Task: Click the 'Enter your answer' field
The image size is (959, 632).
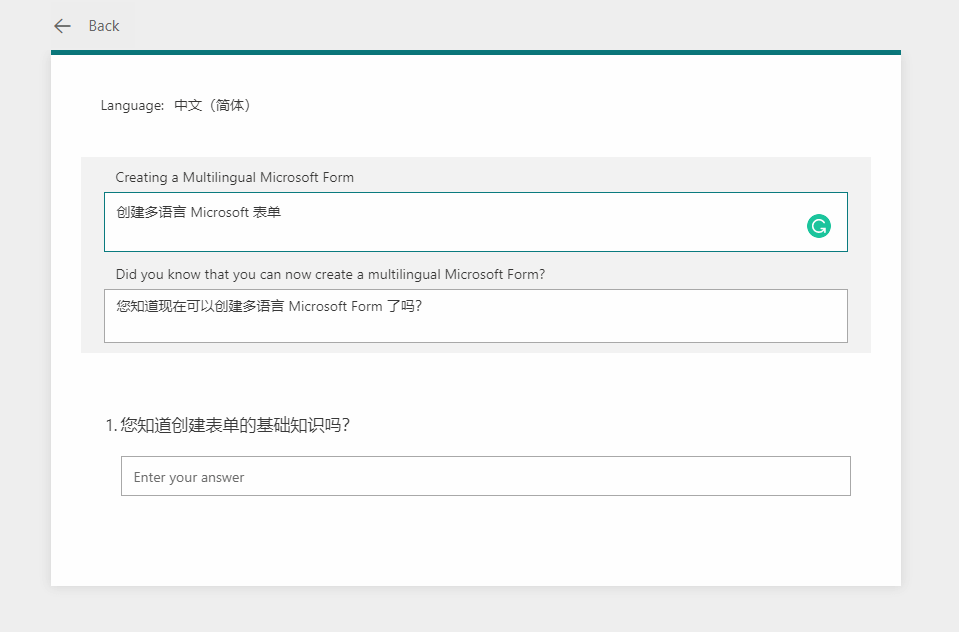Action: tap(486, 476)
